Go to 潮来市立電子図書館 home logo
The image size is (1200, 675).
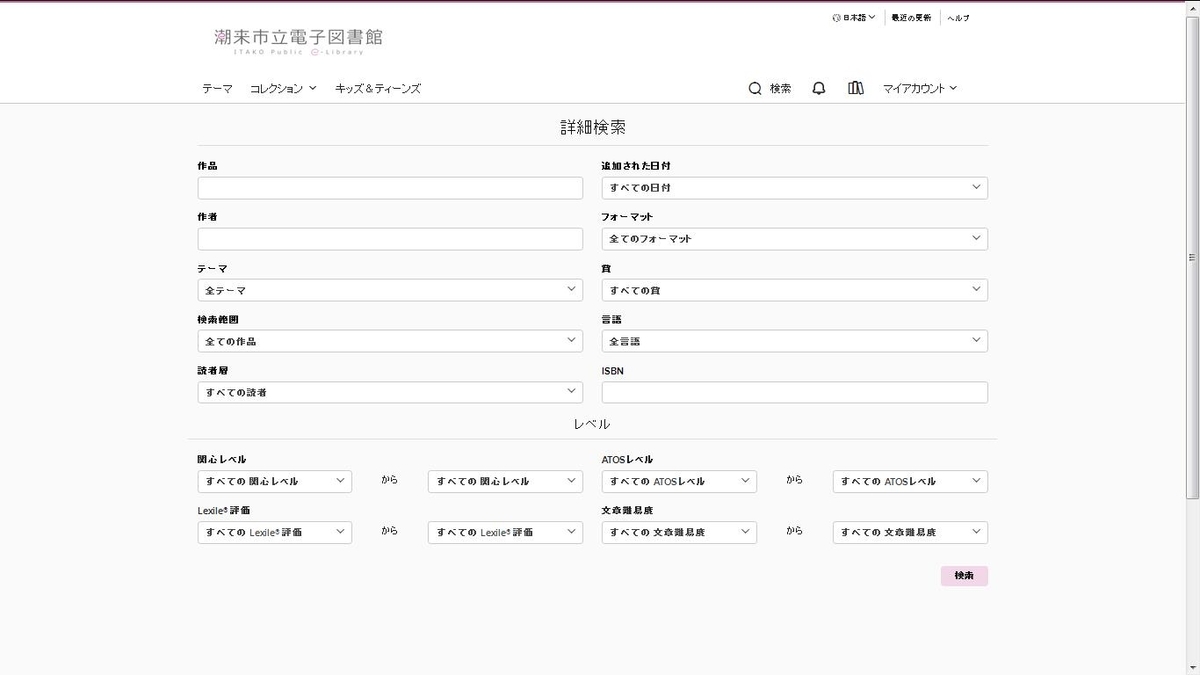pyautogui.click(x=298, y=41)
